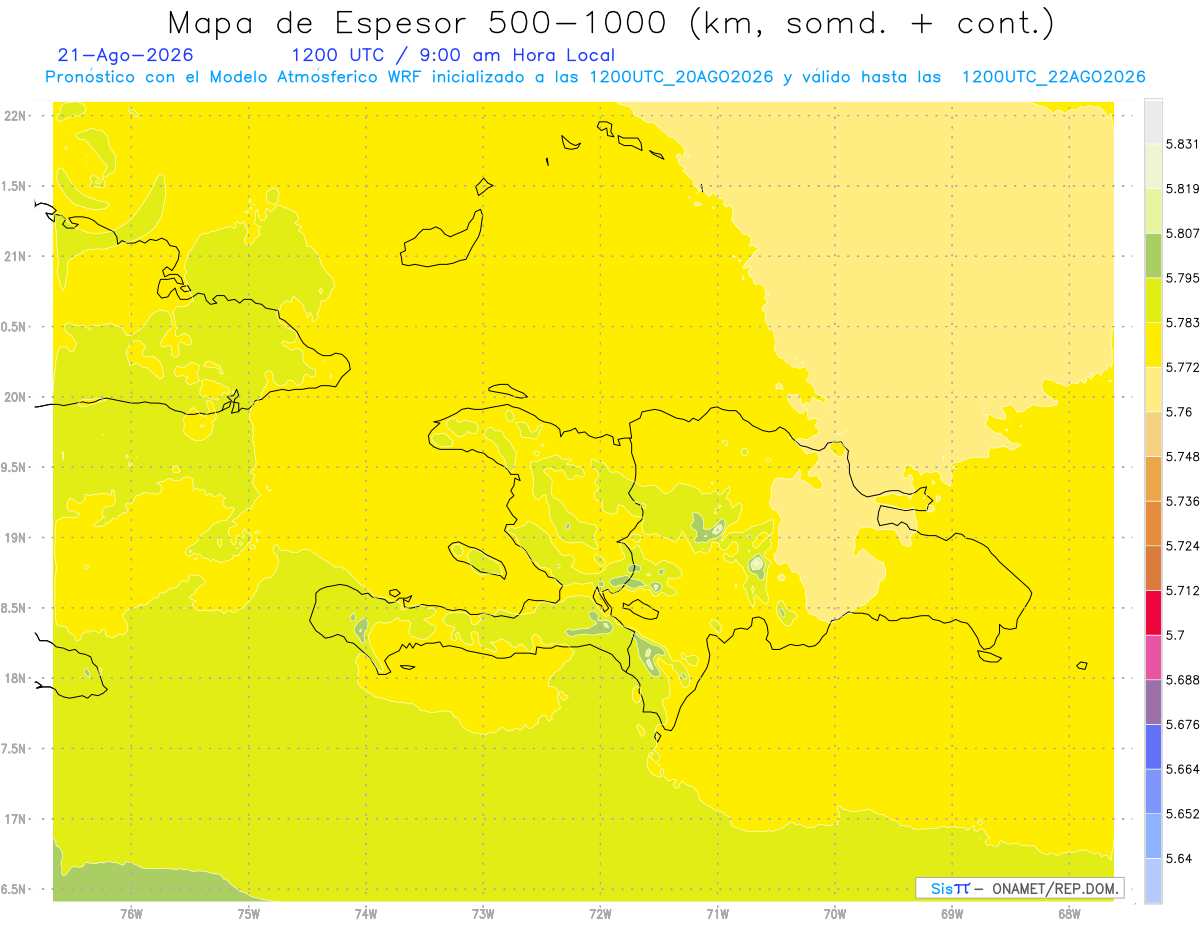Click the 68W longitude label
The image size is (1200, 927).
tap(1069, 914)
